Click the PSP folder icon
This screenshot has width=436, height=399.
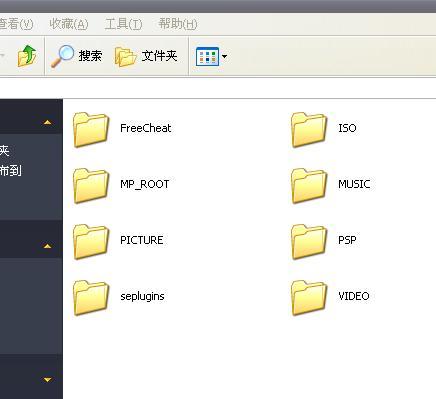pos(309,242)
